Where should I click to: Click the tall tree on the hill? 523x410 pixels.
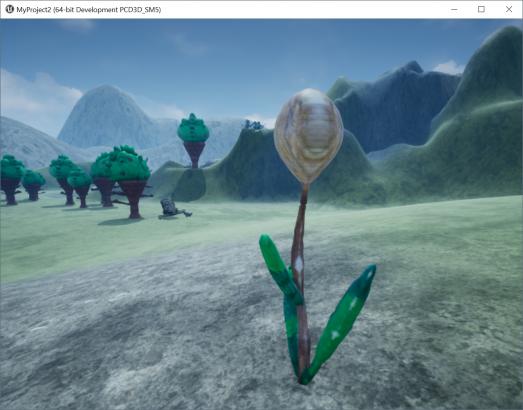coord(193,141)
